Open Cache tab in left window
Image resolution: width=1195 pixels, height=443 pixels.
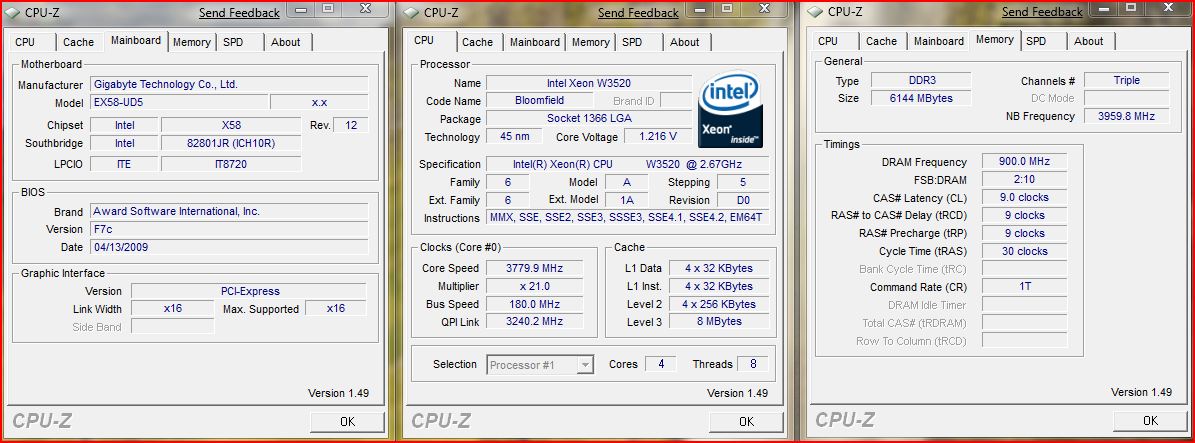tap(78, 42)
